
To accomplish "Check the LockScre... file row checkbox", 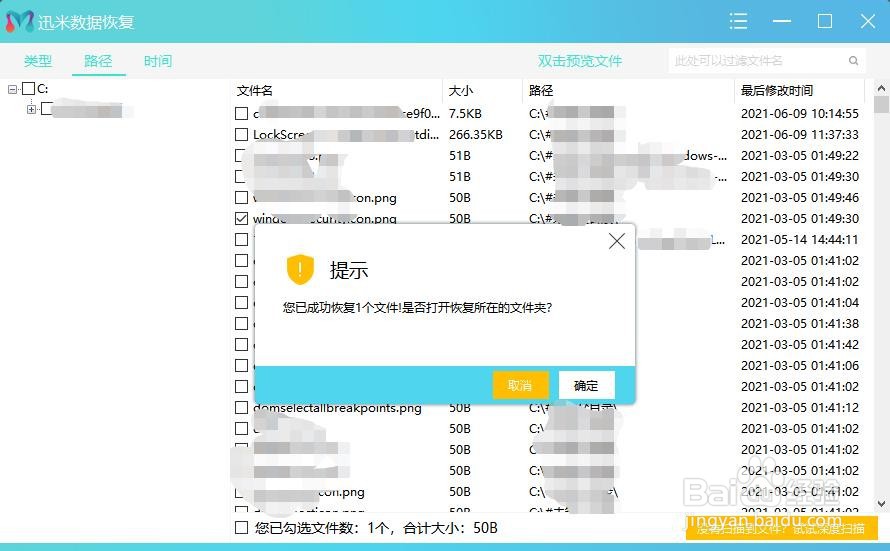I will point(241,134).
